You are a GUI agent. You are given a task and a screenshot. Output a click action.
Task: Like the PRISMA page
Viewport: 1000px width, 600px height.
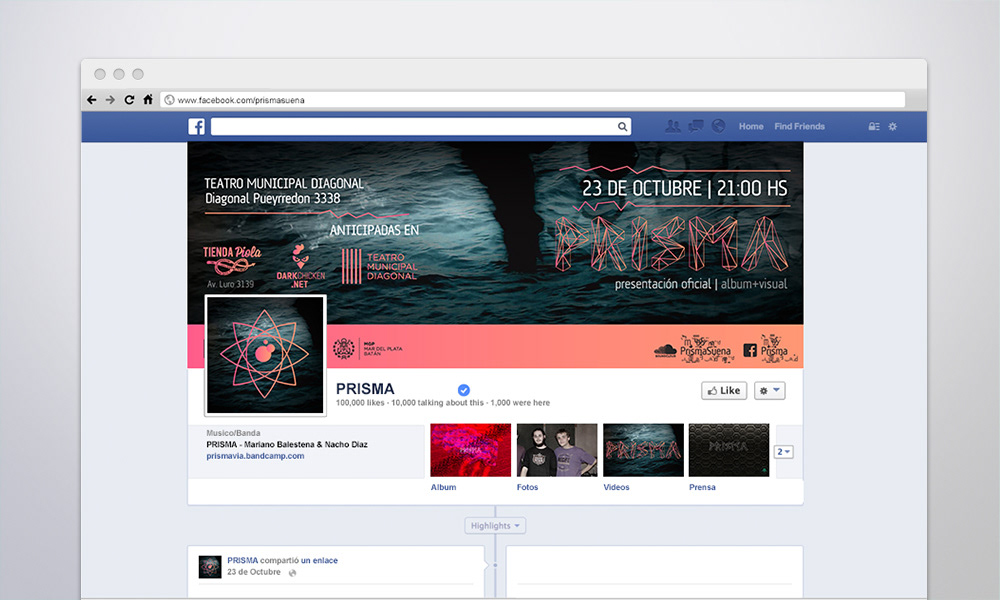click(x=724, y=391)
